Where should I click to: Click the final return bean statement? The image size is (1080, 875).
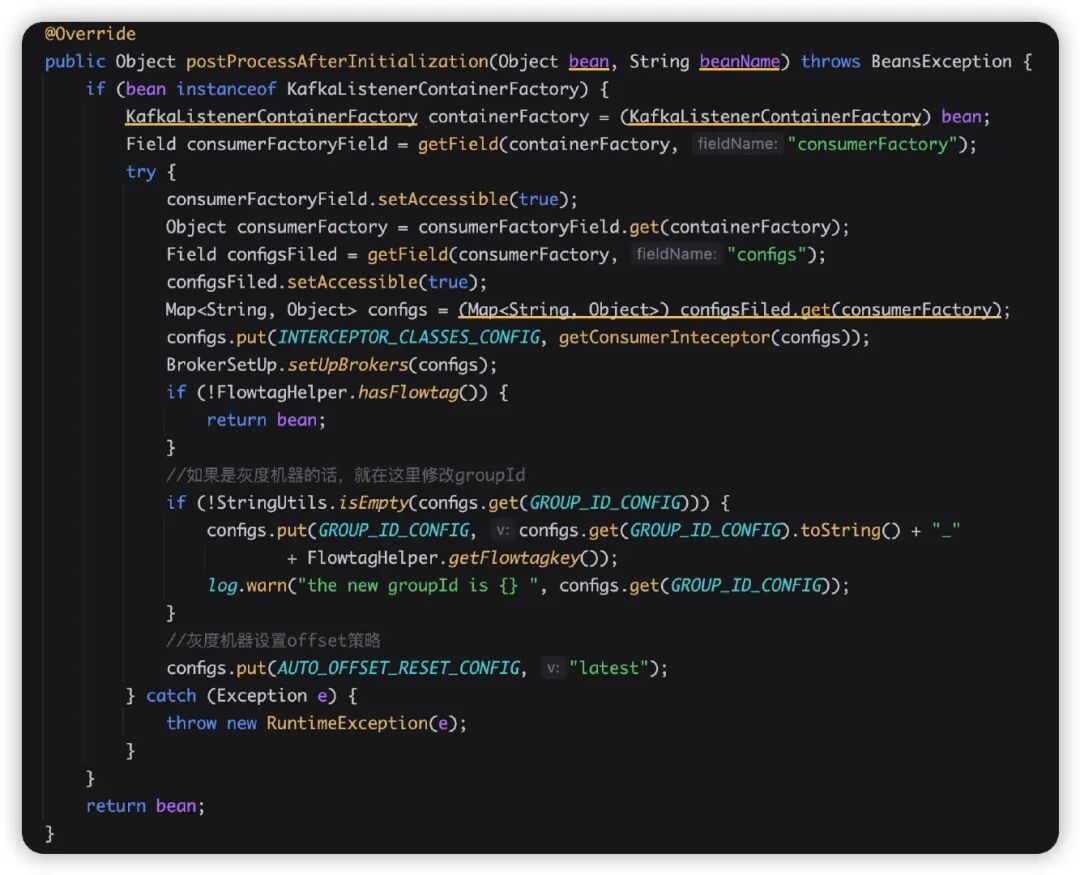click(x=145, y=805)
